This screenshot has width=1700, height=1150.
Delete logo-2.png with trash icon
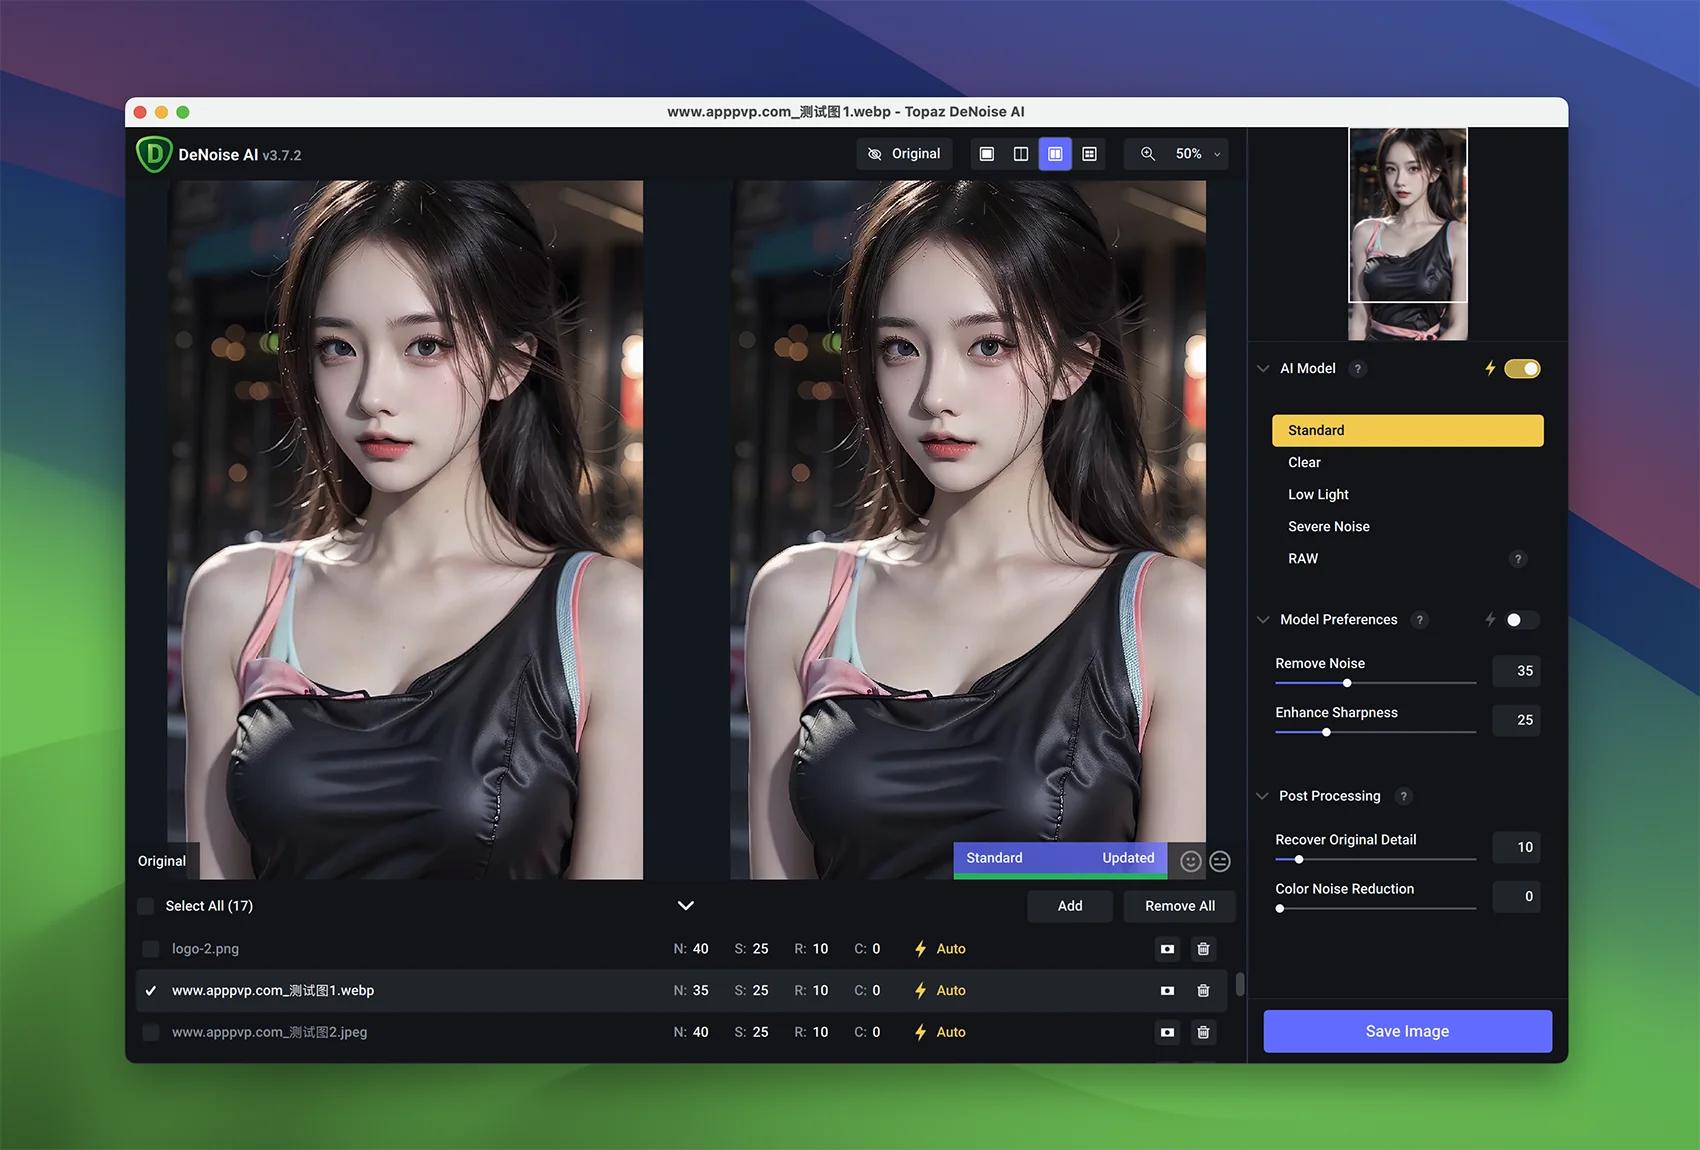coord(1203,949)
